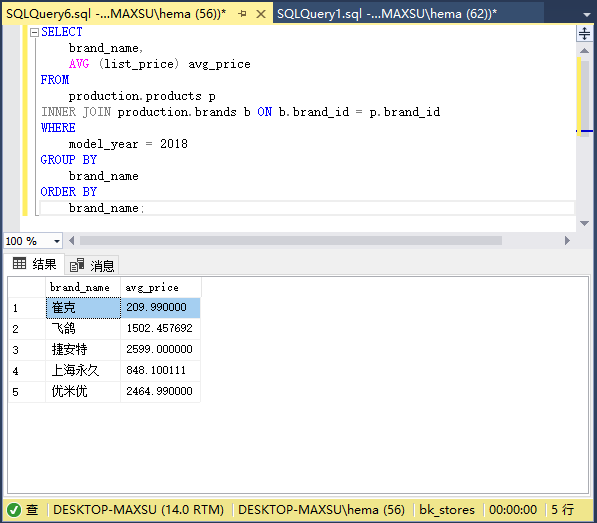Select the 2464.990000 price cell

coord(160,392)
